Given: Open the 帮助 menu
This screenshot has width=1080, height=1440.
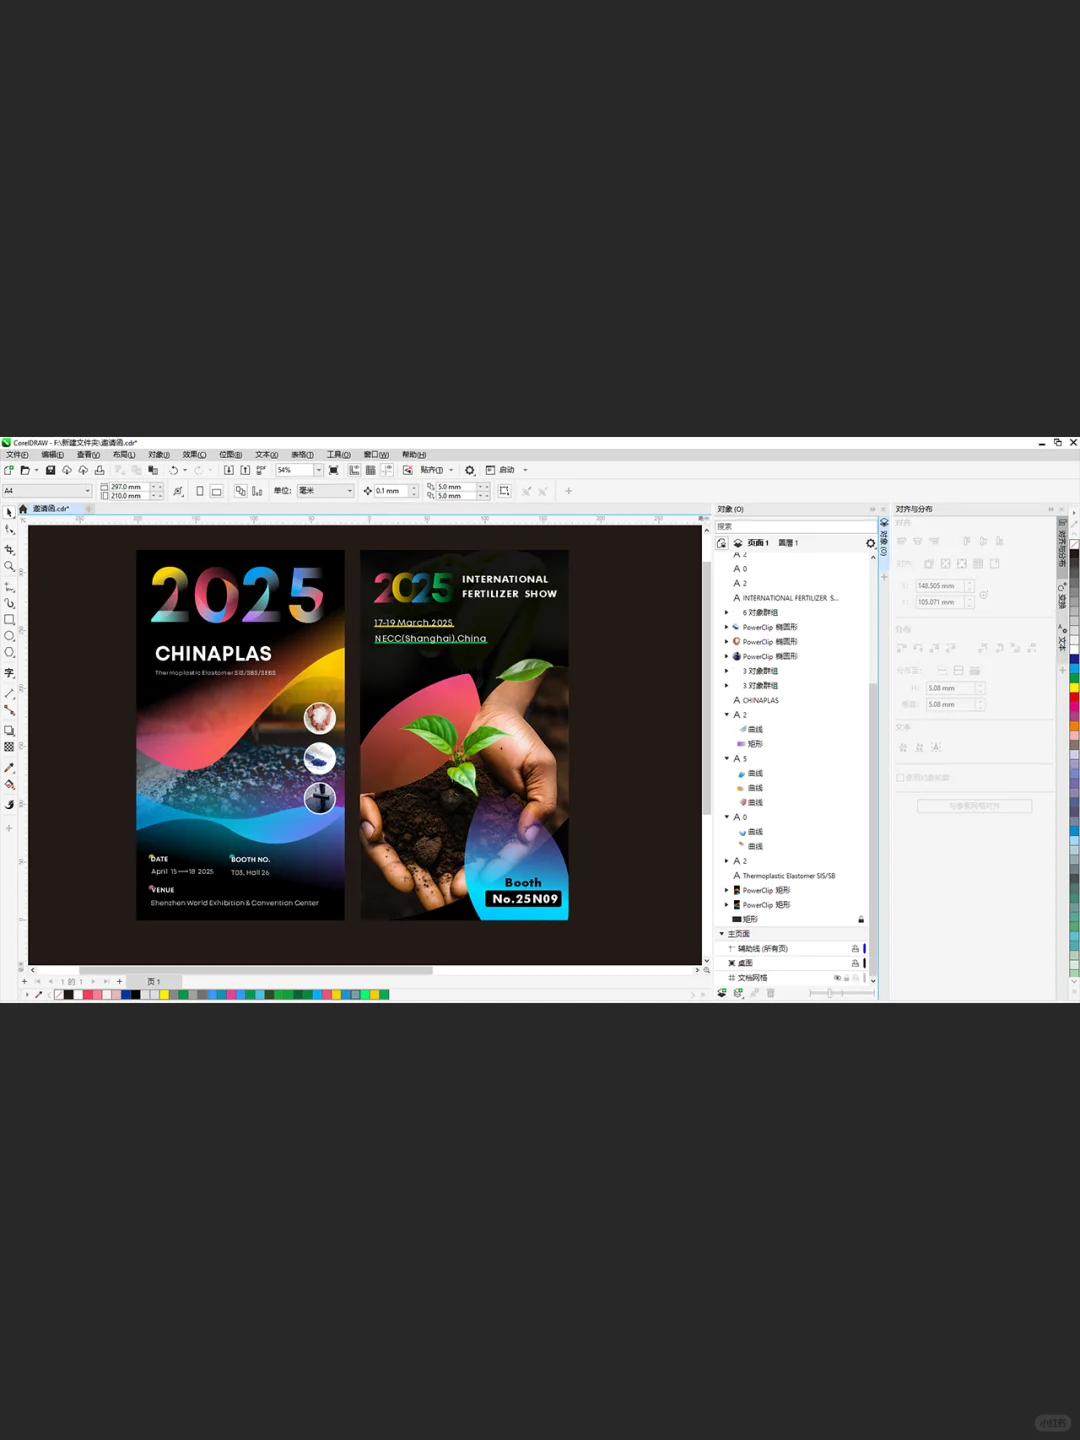Looking at the screenshot, I should pyautogui.click(x=414, y=455).
